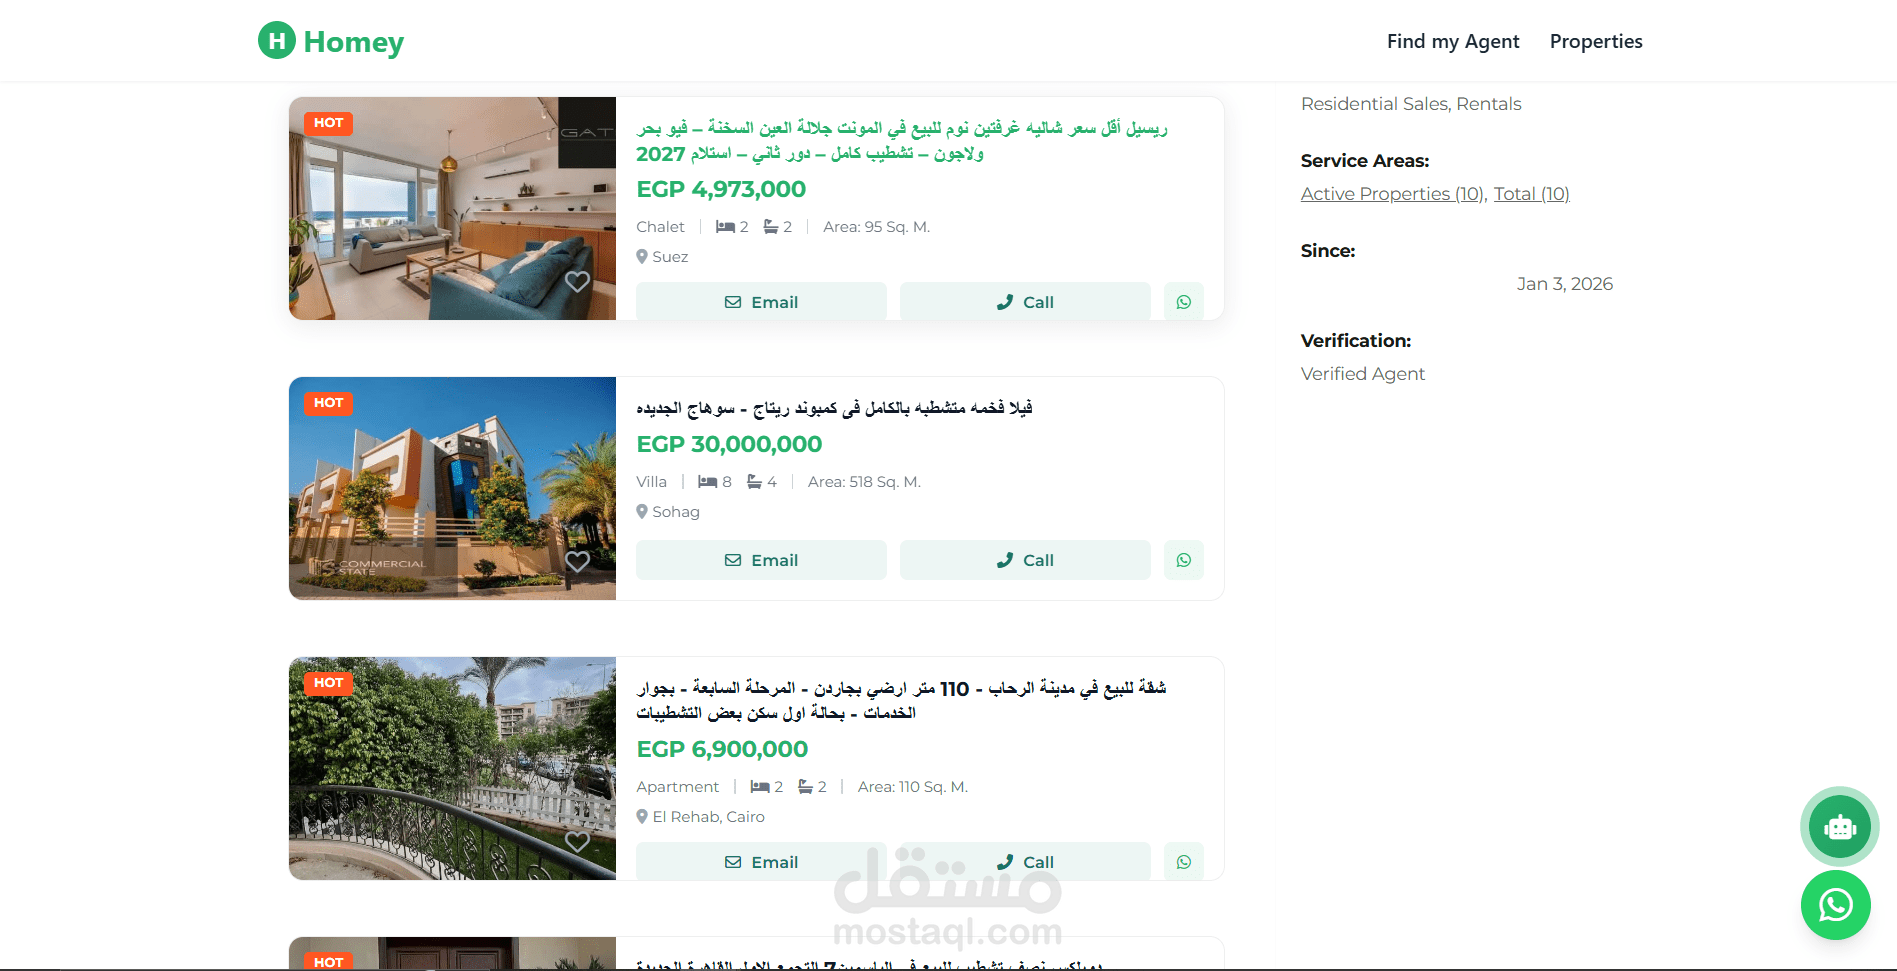Click the Service Areas: heading
The image size is (1897, 971).
pos(1365,161)
